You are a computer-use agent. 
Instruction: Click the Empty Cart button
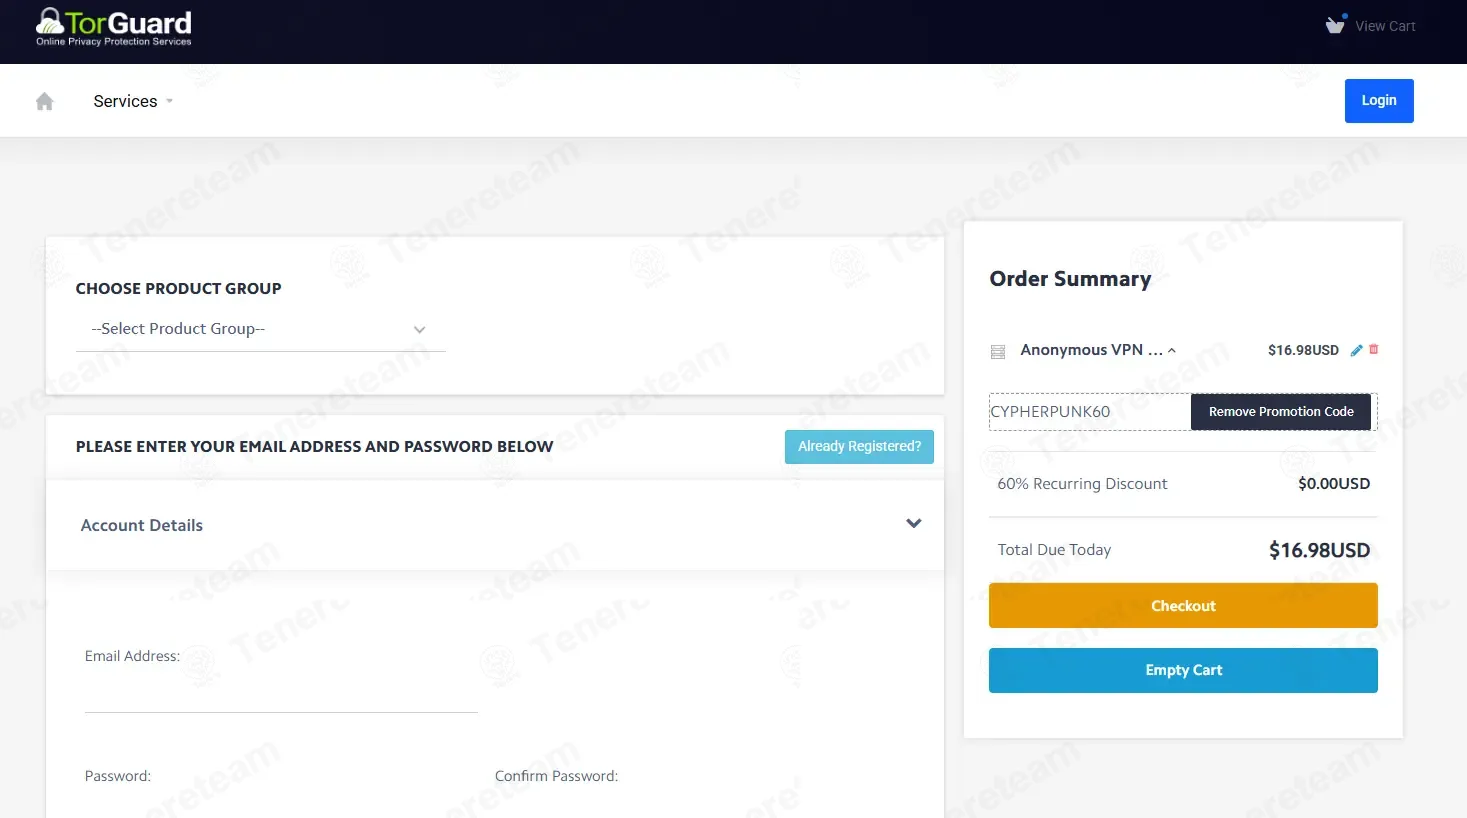[x=1183, y=670]
